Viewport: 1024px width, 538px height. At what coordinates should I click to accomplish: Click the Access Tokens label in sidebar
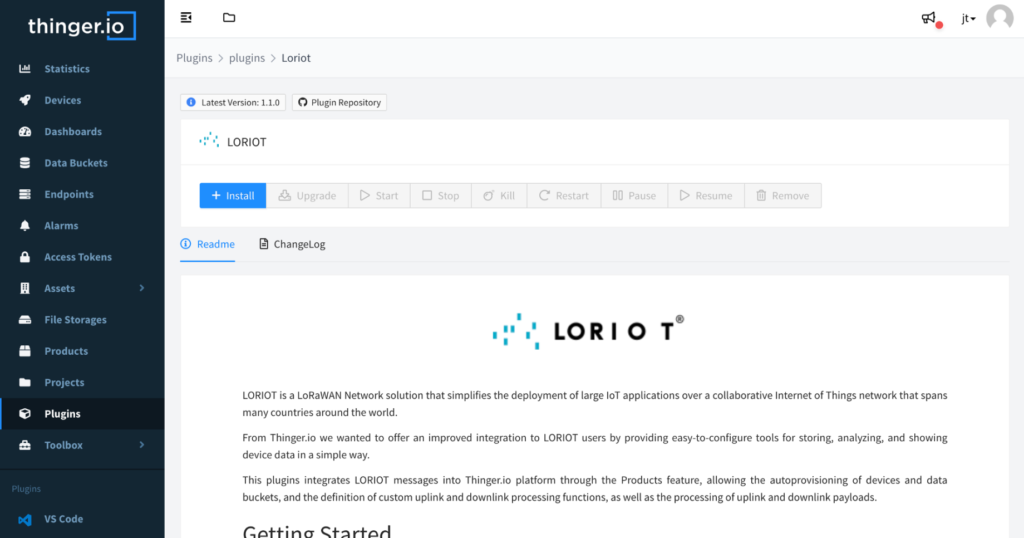pos(78,257)
